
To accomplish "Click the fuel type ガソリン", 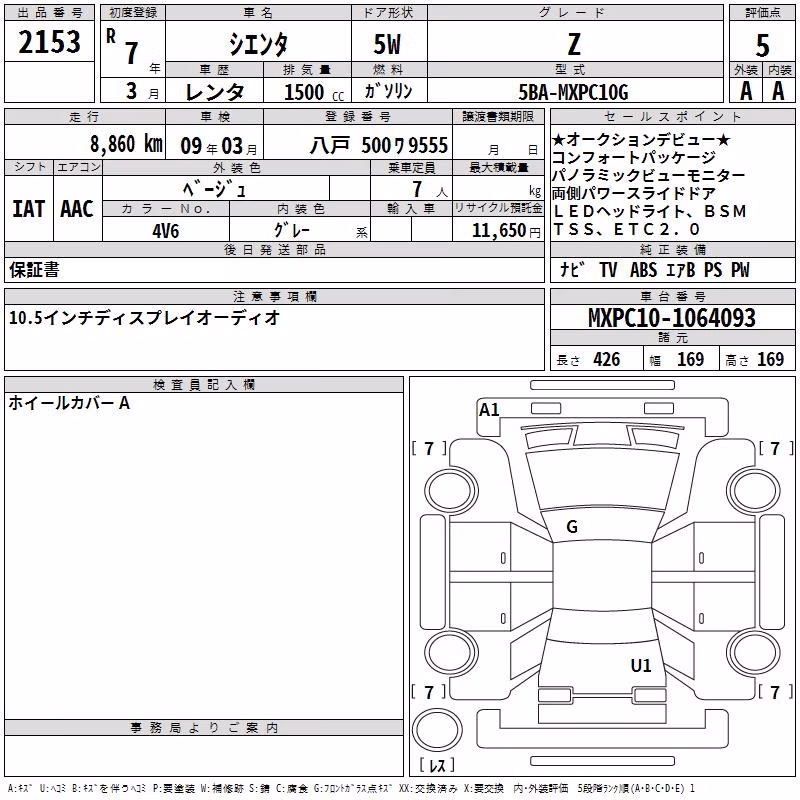I will (x=388, y=91).
